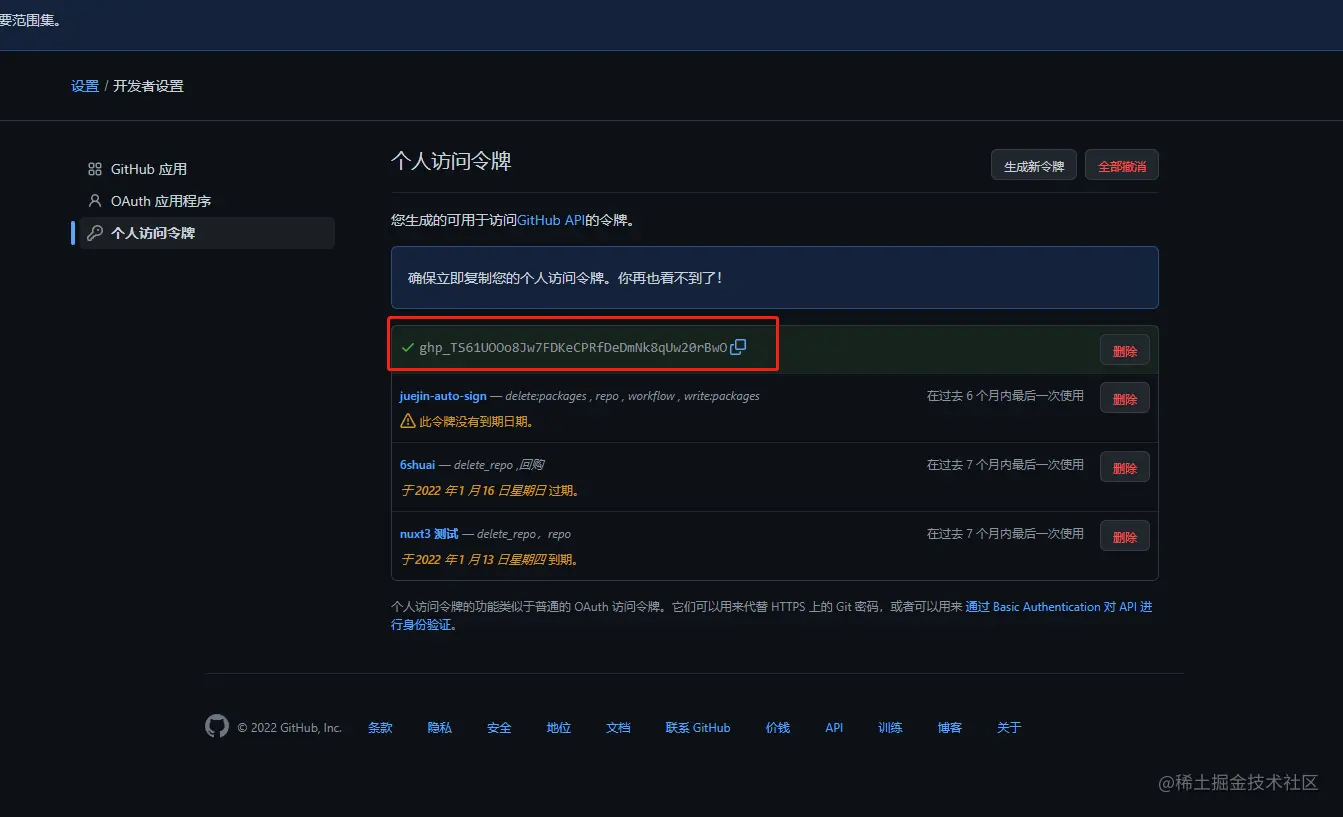Open footer 博客 link
Image resolution: width=1343 pixels, height=817 pixels.
950,728
